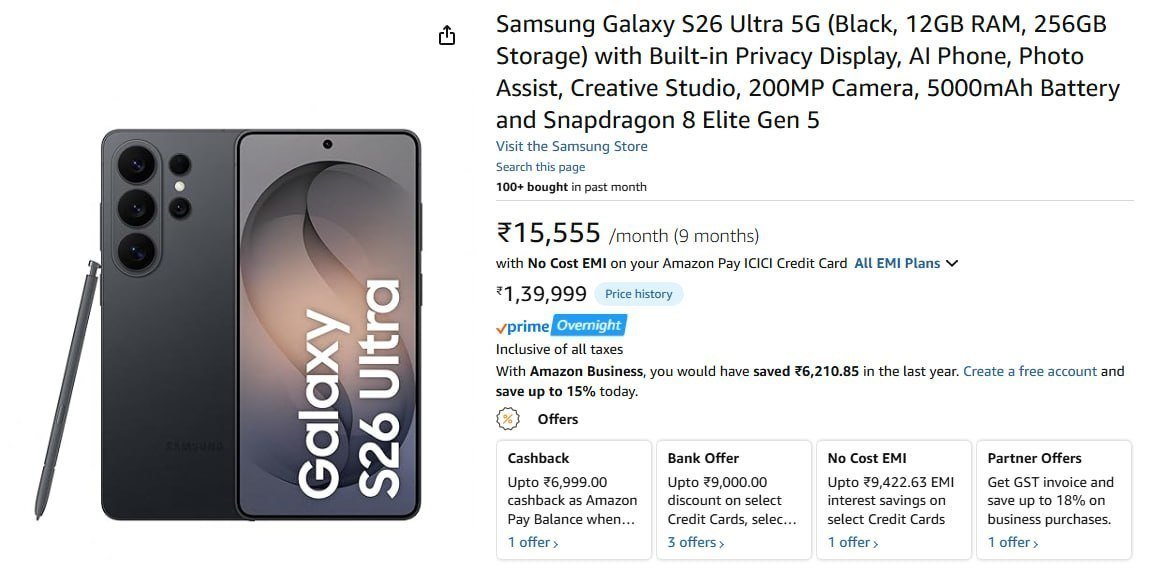Click the arrow beside Bank Offer's '3 offers'
This screenshot has width=1153, height=580.
tap(721, 542)
